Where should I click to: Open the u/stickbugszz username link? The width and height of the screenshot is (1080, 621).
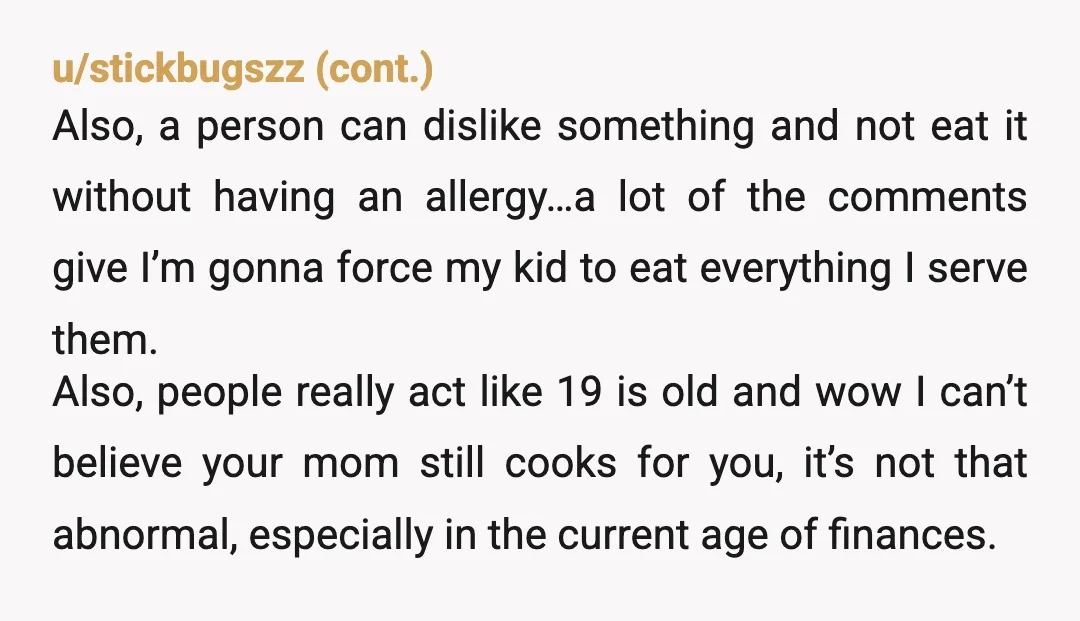pos(178,69)
